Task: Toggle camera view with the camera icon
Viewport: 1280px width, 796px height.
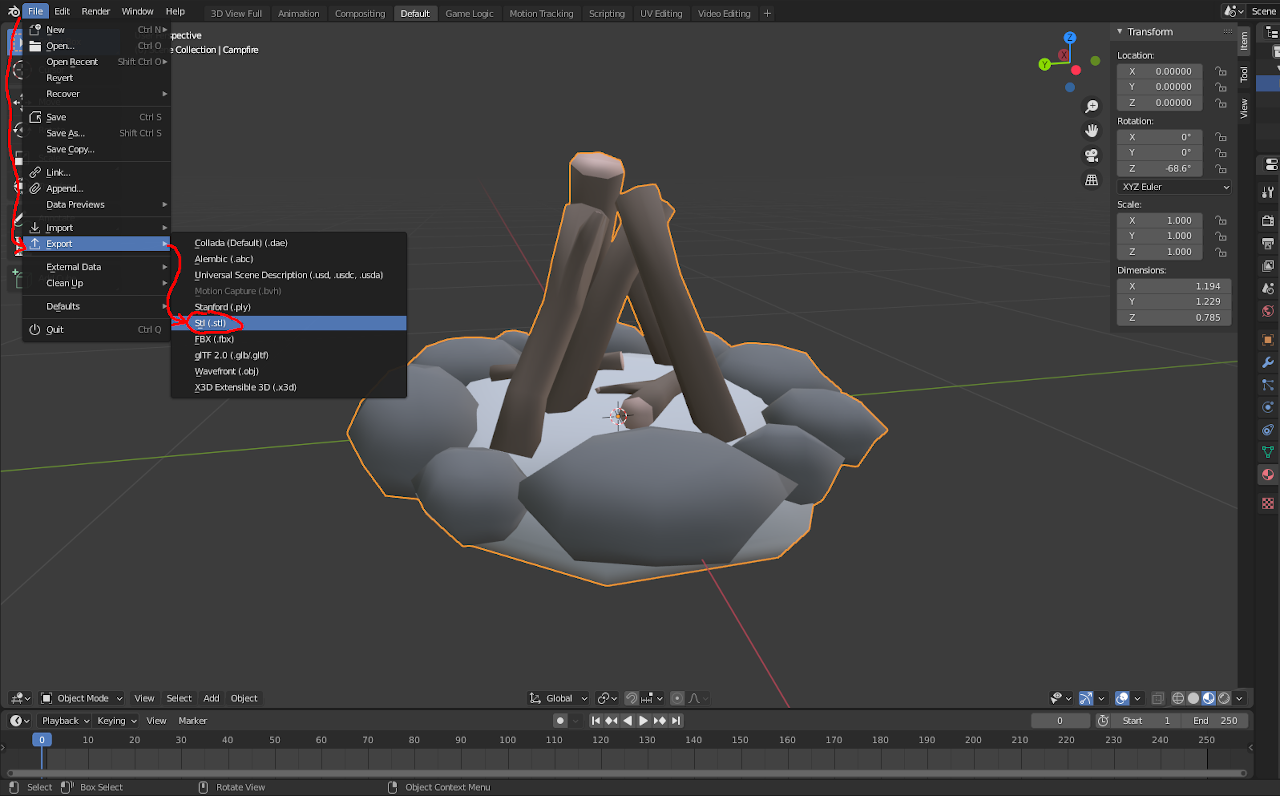Action: (x=1091, y=155)
